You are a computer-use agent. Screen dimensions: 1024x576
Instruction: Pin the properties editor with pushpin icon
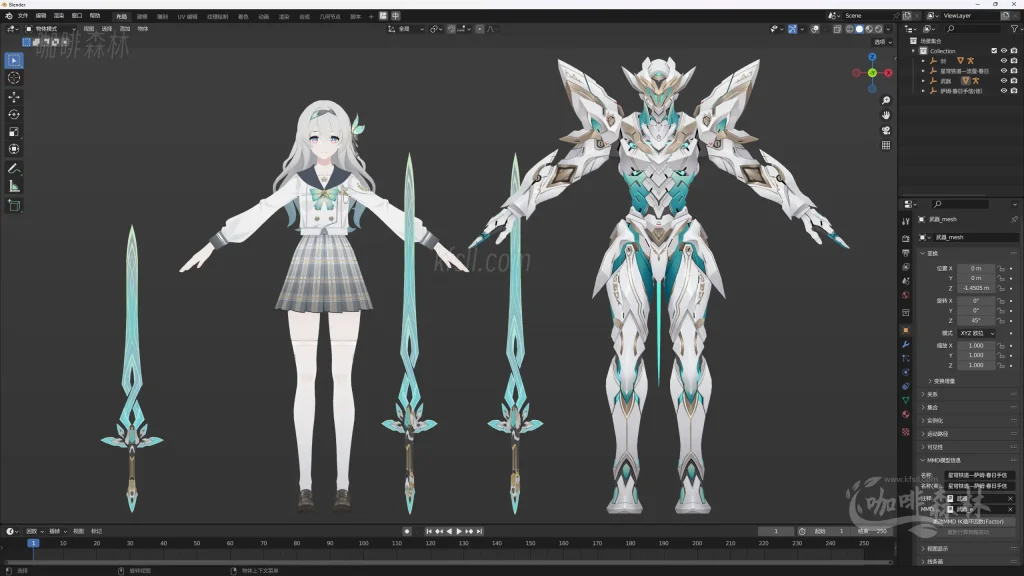(x=1014, y=219)
